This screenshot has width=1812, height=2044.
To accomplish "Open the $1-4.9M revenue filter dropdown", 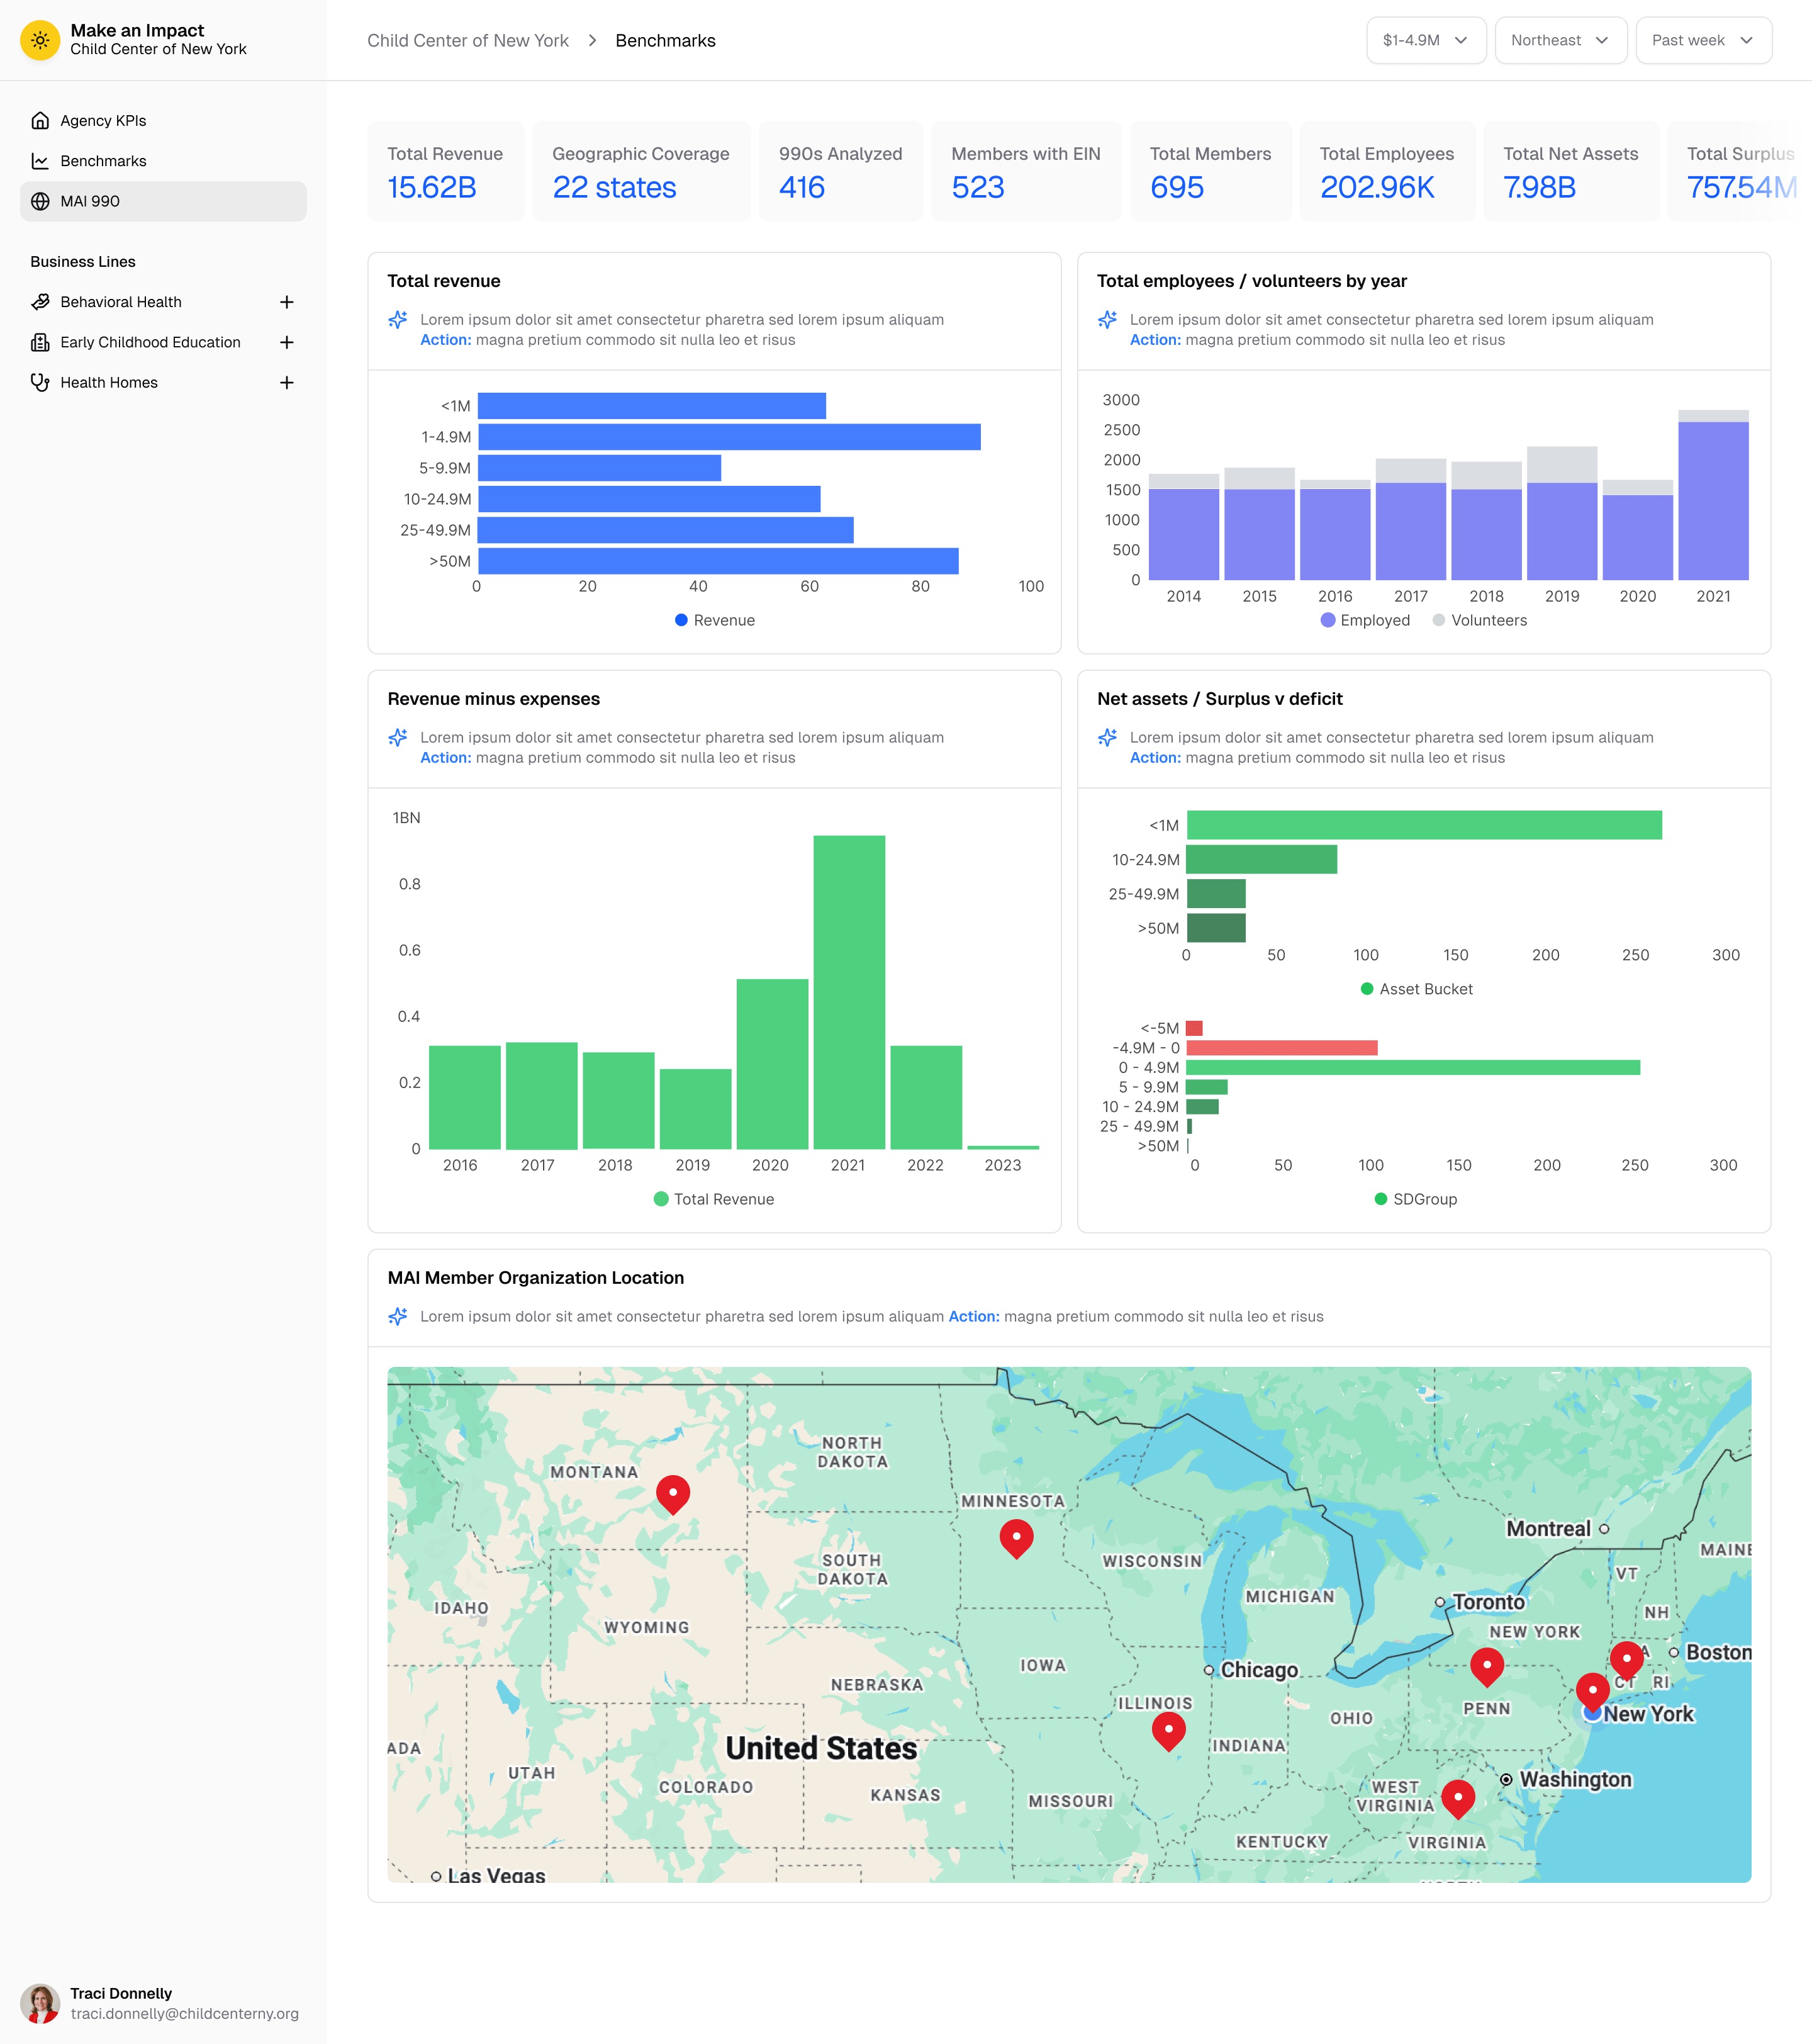I will pos(1426,40).
